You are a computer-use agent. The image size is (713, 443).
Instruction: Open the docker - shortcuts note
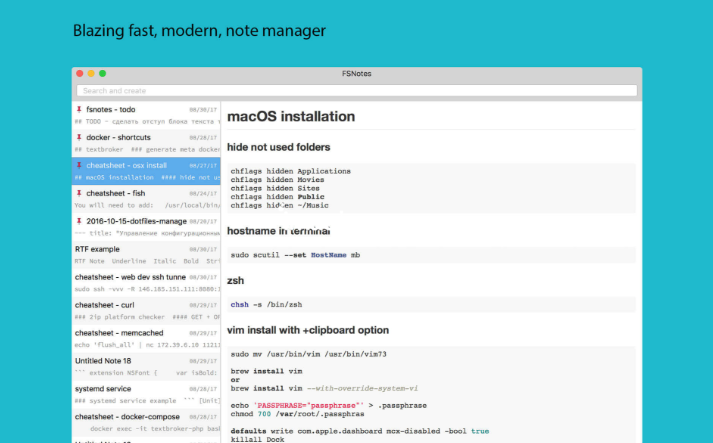(x=146, y=143)
